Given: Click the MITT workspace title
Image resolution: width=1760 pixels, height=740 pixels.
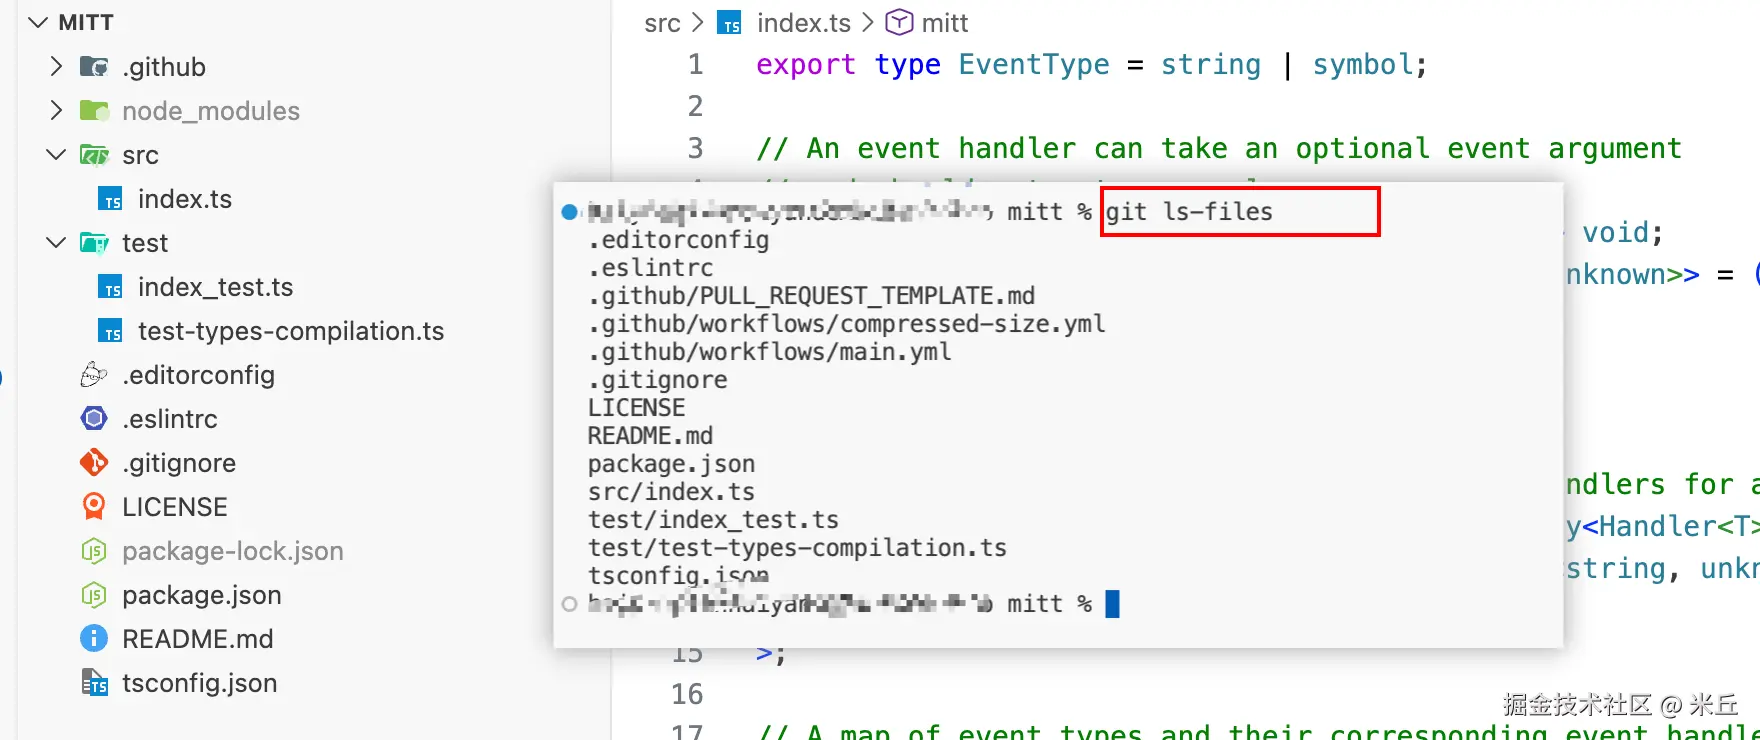Looking at the screenshot, I should click(86, 22).
